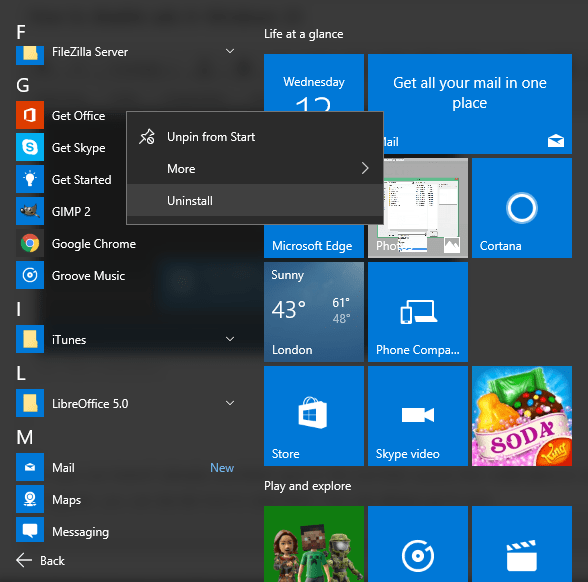Click the iTunes folder icon
588x582 pixels.
click(30, 339)
